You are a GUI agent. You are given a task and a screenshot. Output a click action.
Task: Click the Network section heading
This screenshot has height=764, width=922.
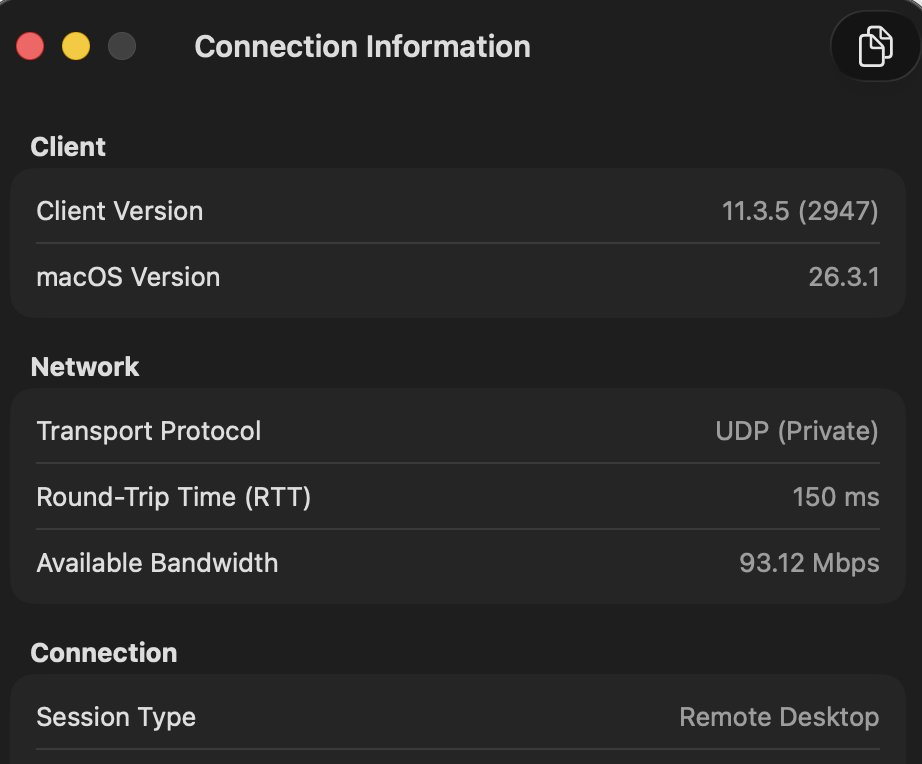[85, 366]
